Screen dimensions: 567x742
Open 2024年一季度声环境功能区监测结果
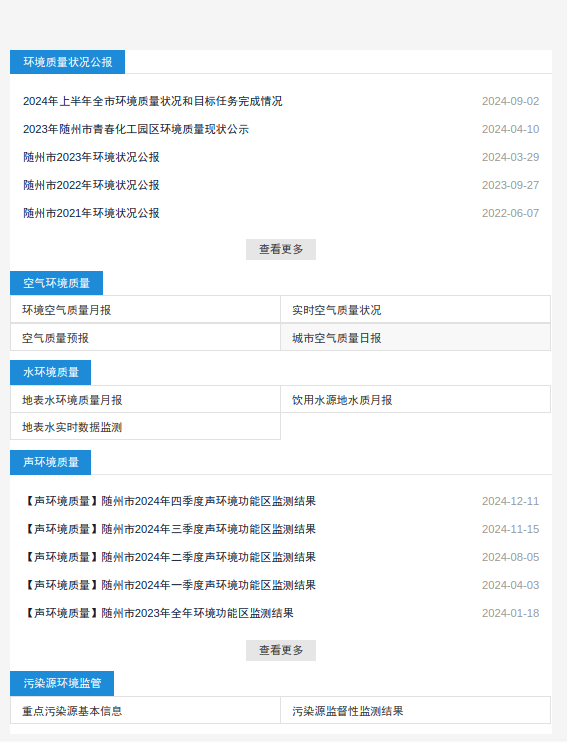click(x=169, y=585)
